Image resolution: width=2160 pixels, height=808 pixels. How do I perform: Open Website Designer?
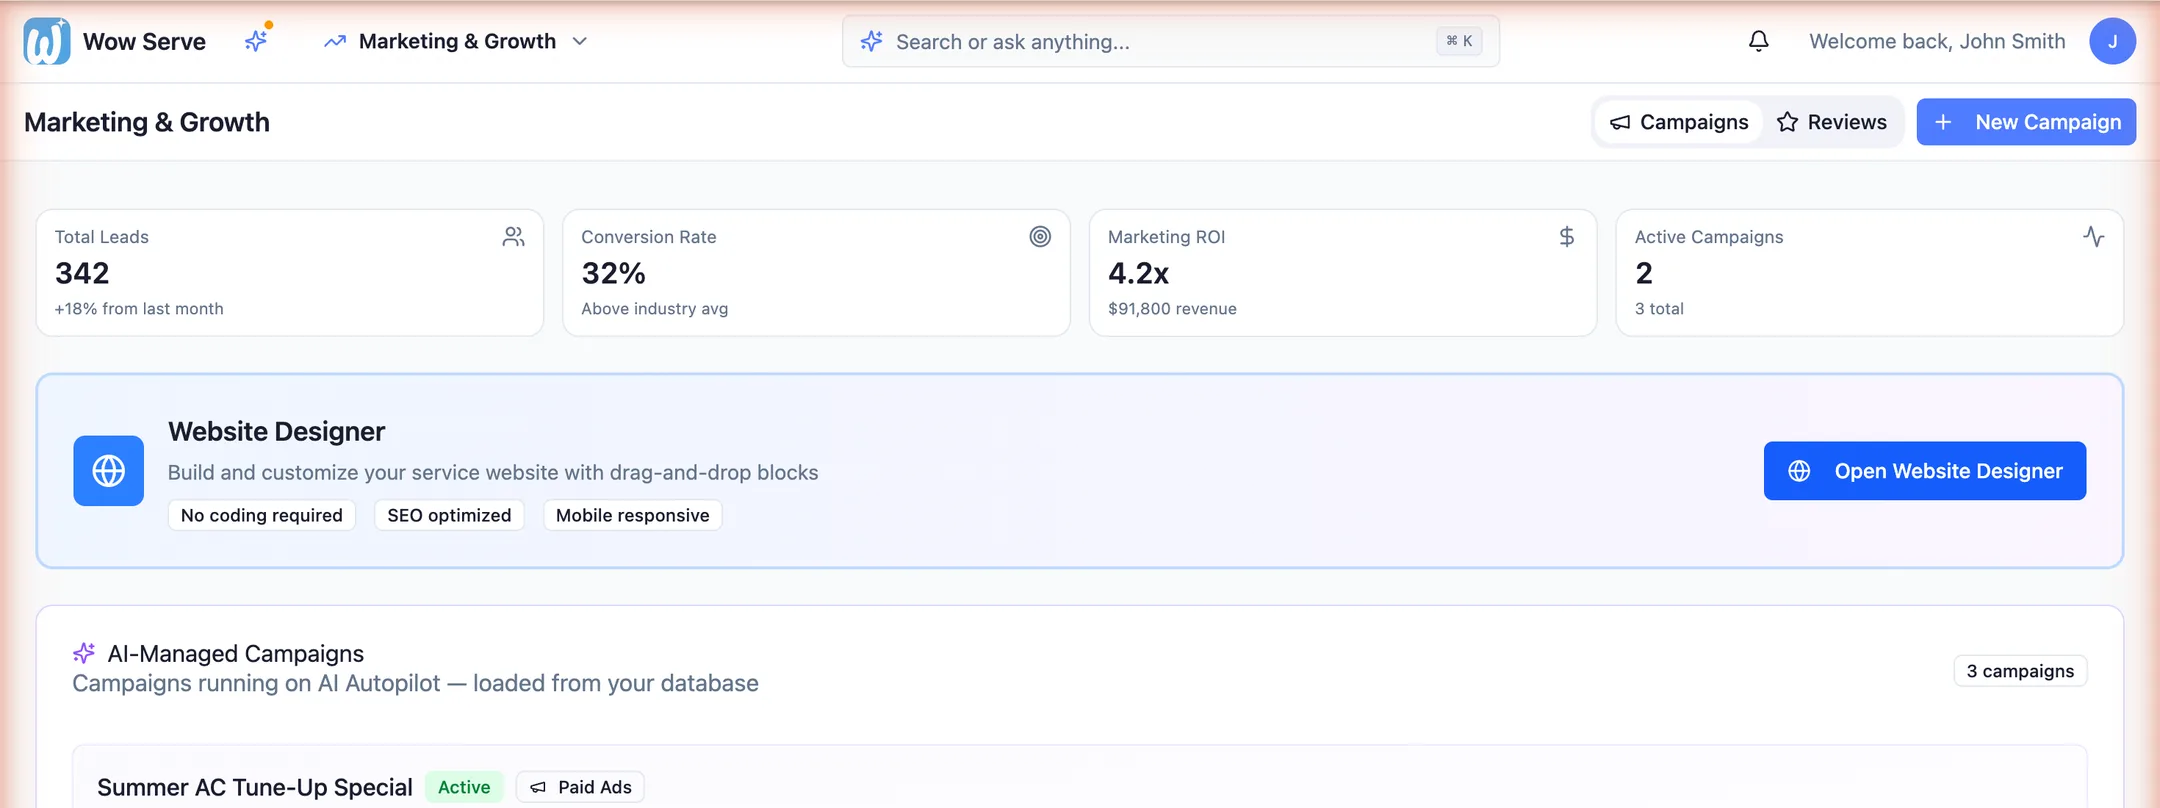tap(1925, 471)
